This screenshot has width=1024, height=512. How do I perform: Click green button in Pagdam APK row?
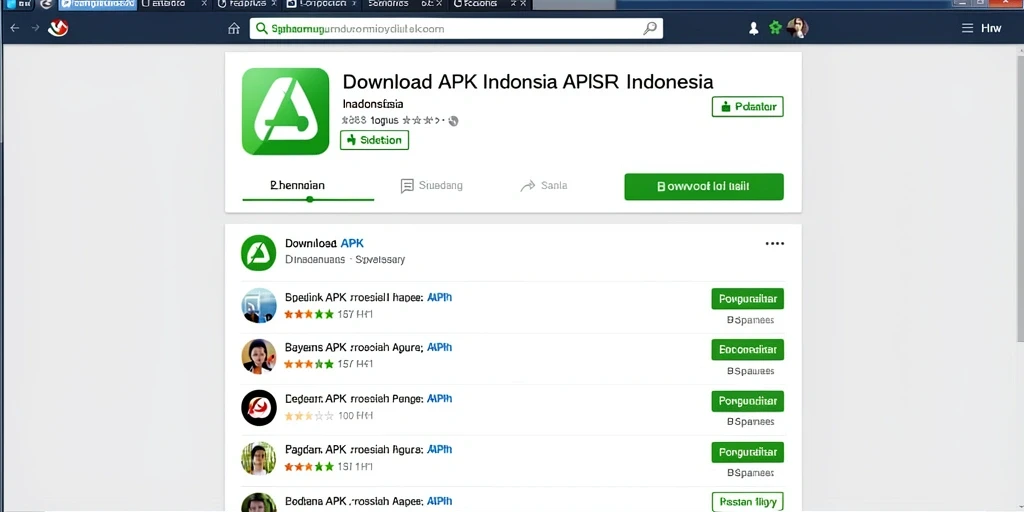747,452
